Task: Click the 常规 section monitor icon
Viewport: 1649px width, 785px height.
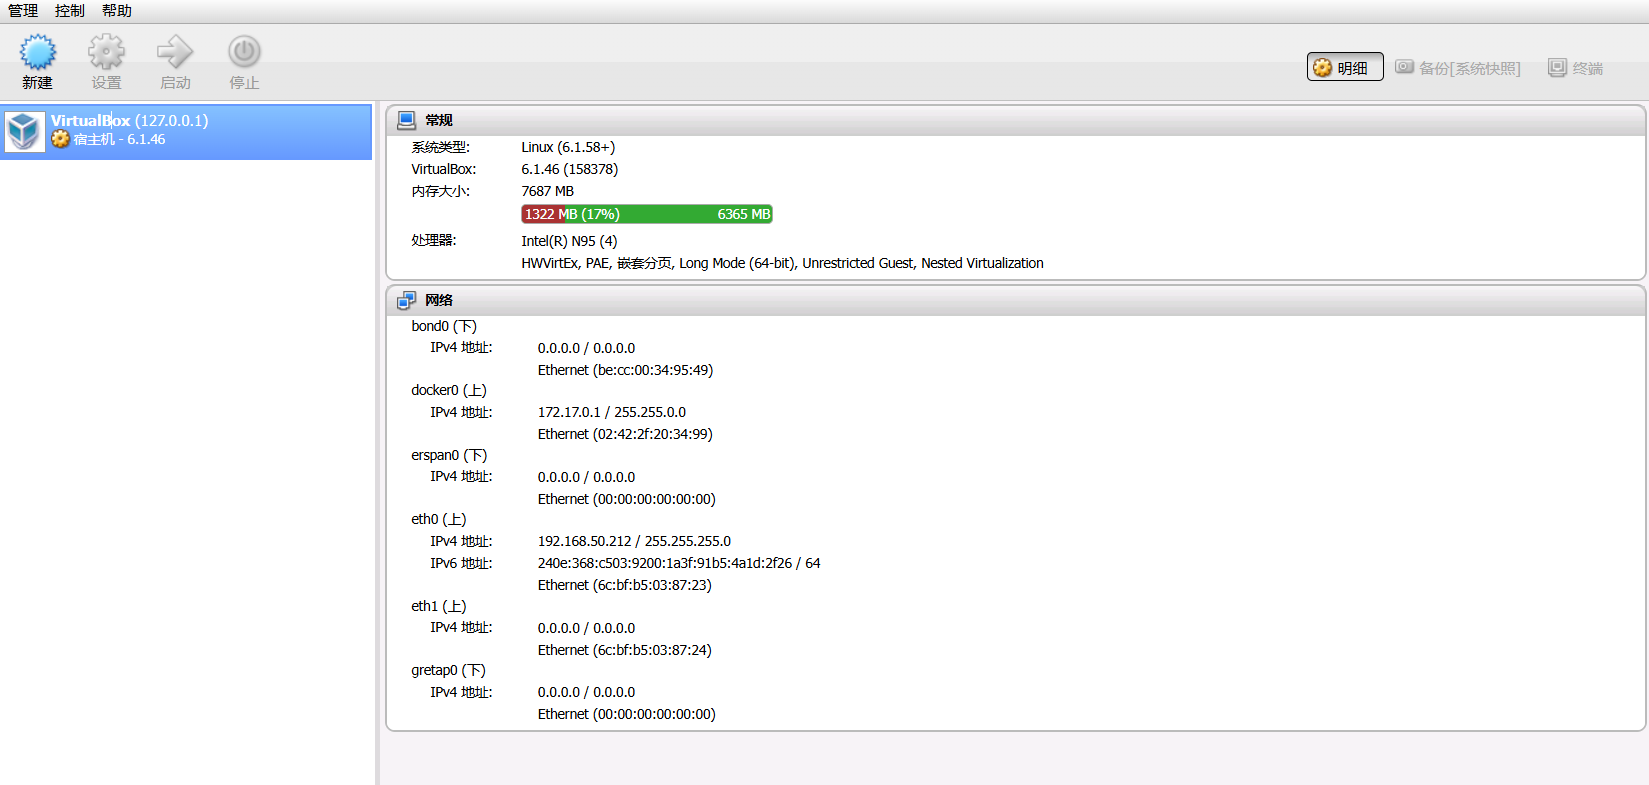Action: [407, 120]
